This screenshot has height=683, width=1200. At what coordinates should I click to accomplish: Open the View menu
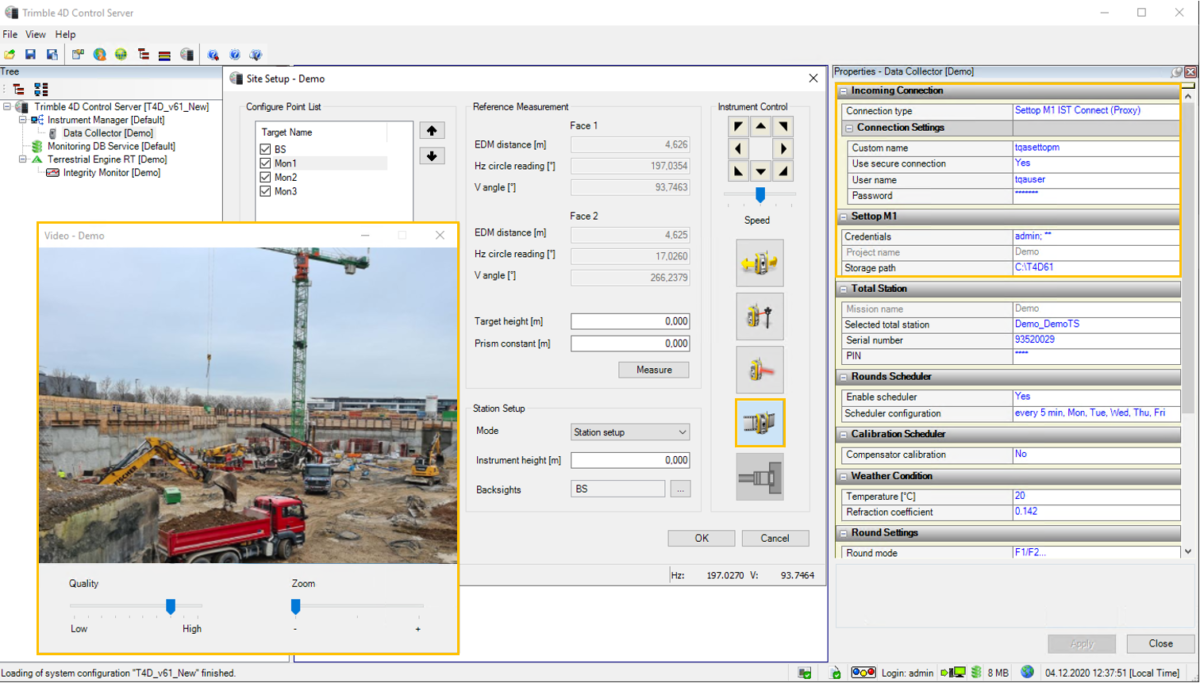click(x=36, y=34)
